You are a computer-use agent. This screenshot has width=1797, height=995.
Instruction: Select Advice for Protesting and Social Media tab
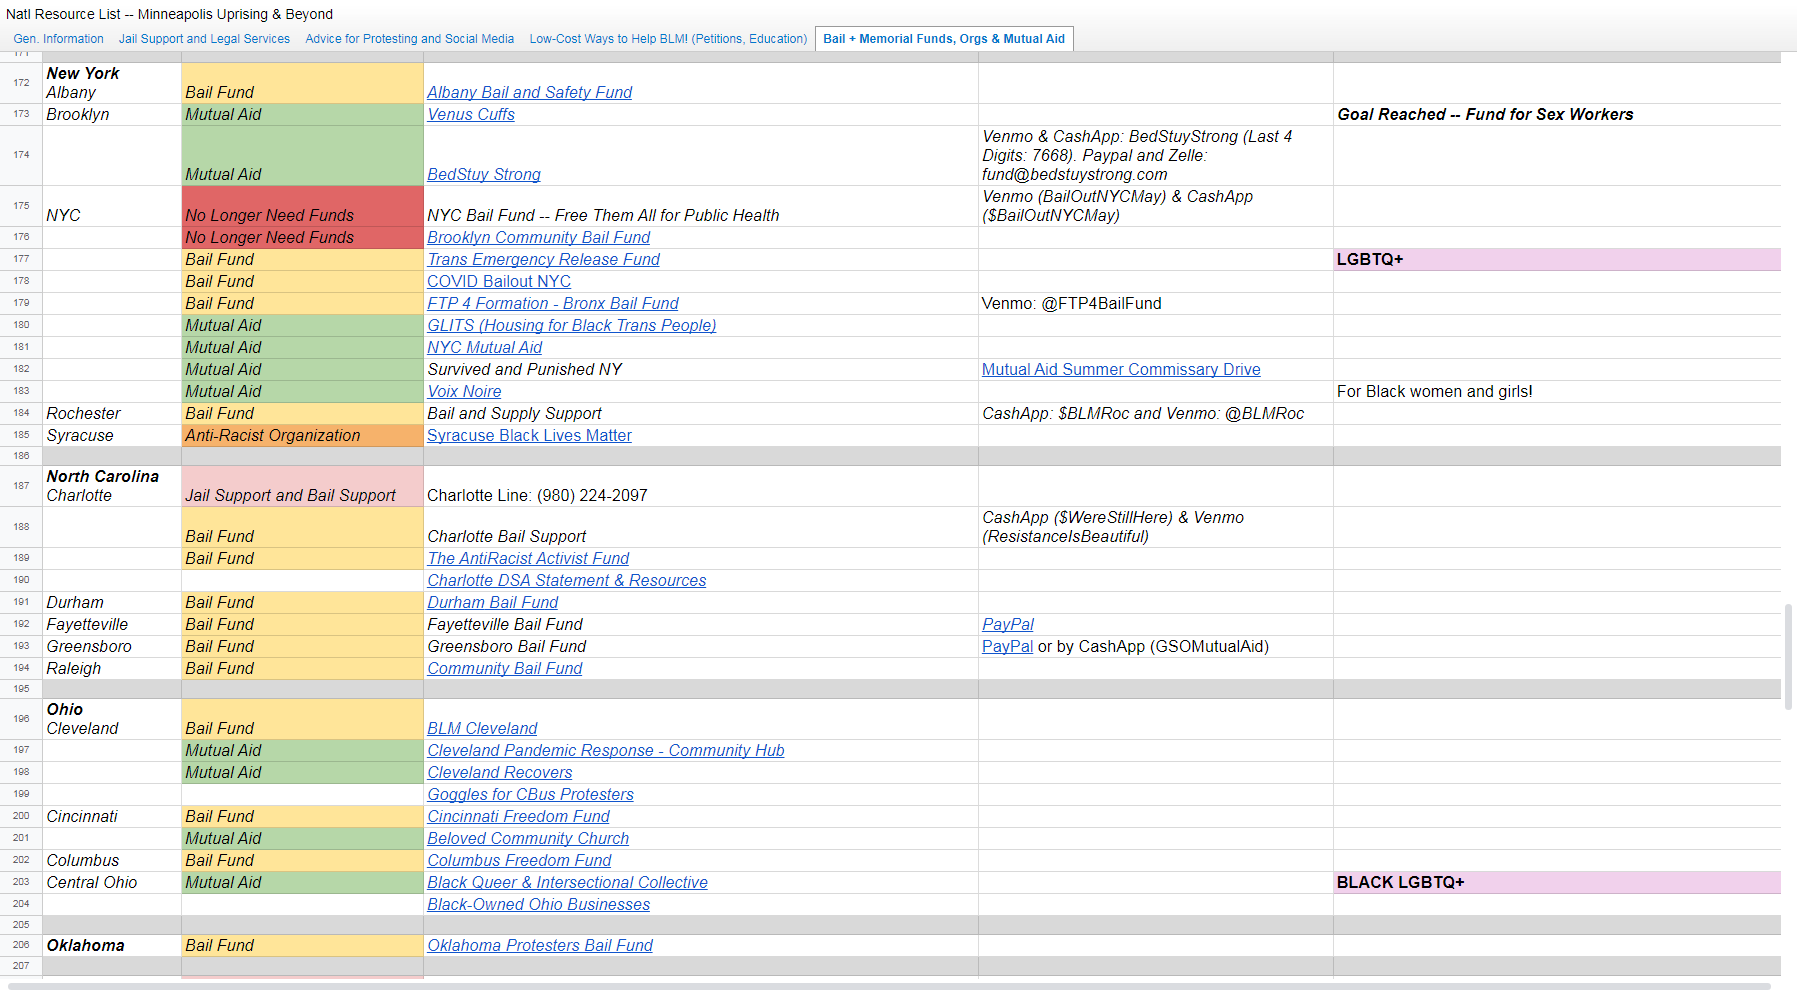click(410, 39)
